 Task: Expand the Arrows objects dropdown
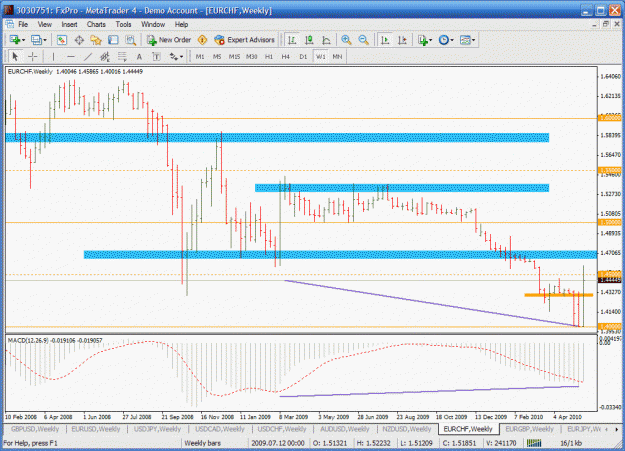[176, 57]
